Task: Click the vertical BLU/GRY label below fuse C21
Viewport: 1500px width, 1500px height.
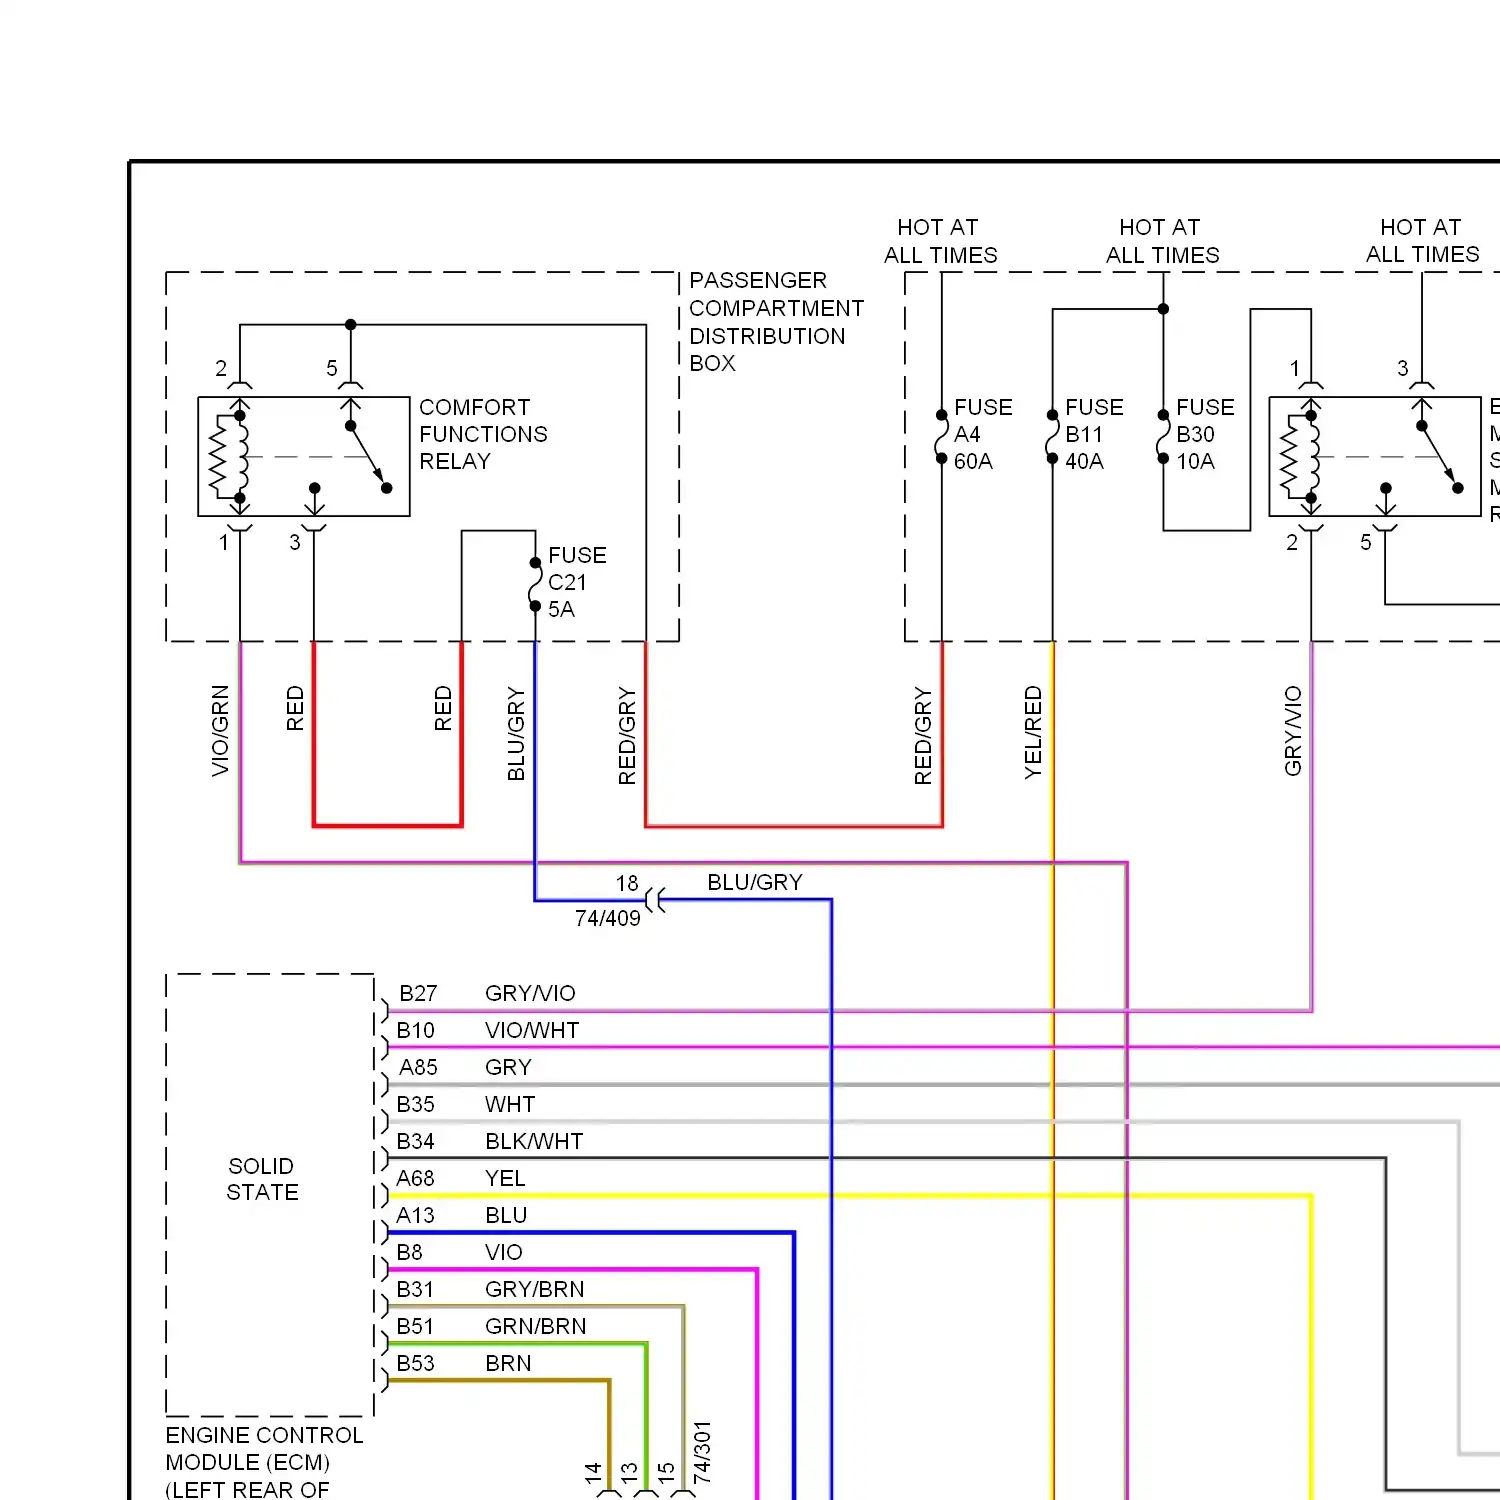Action: coord(516,733)
